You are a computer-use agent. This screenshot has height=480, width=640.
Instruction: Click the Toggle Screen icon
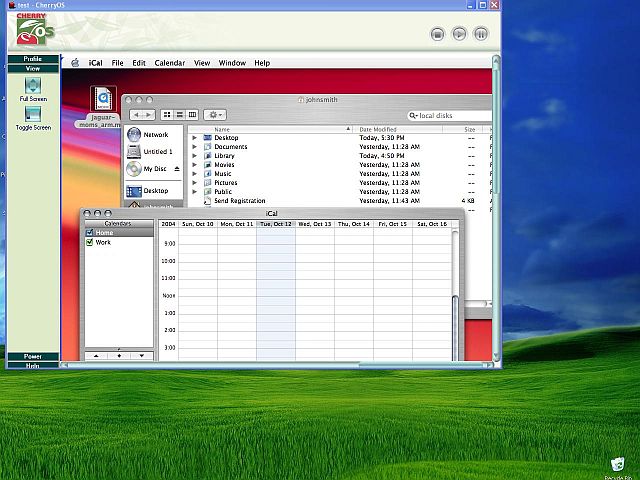33,114
